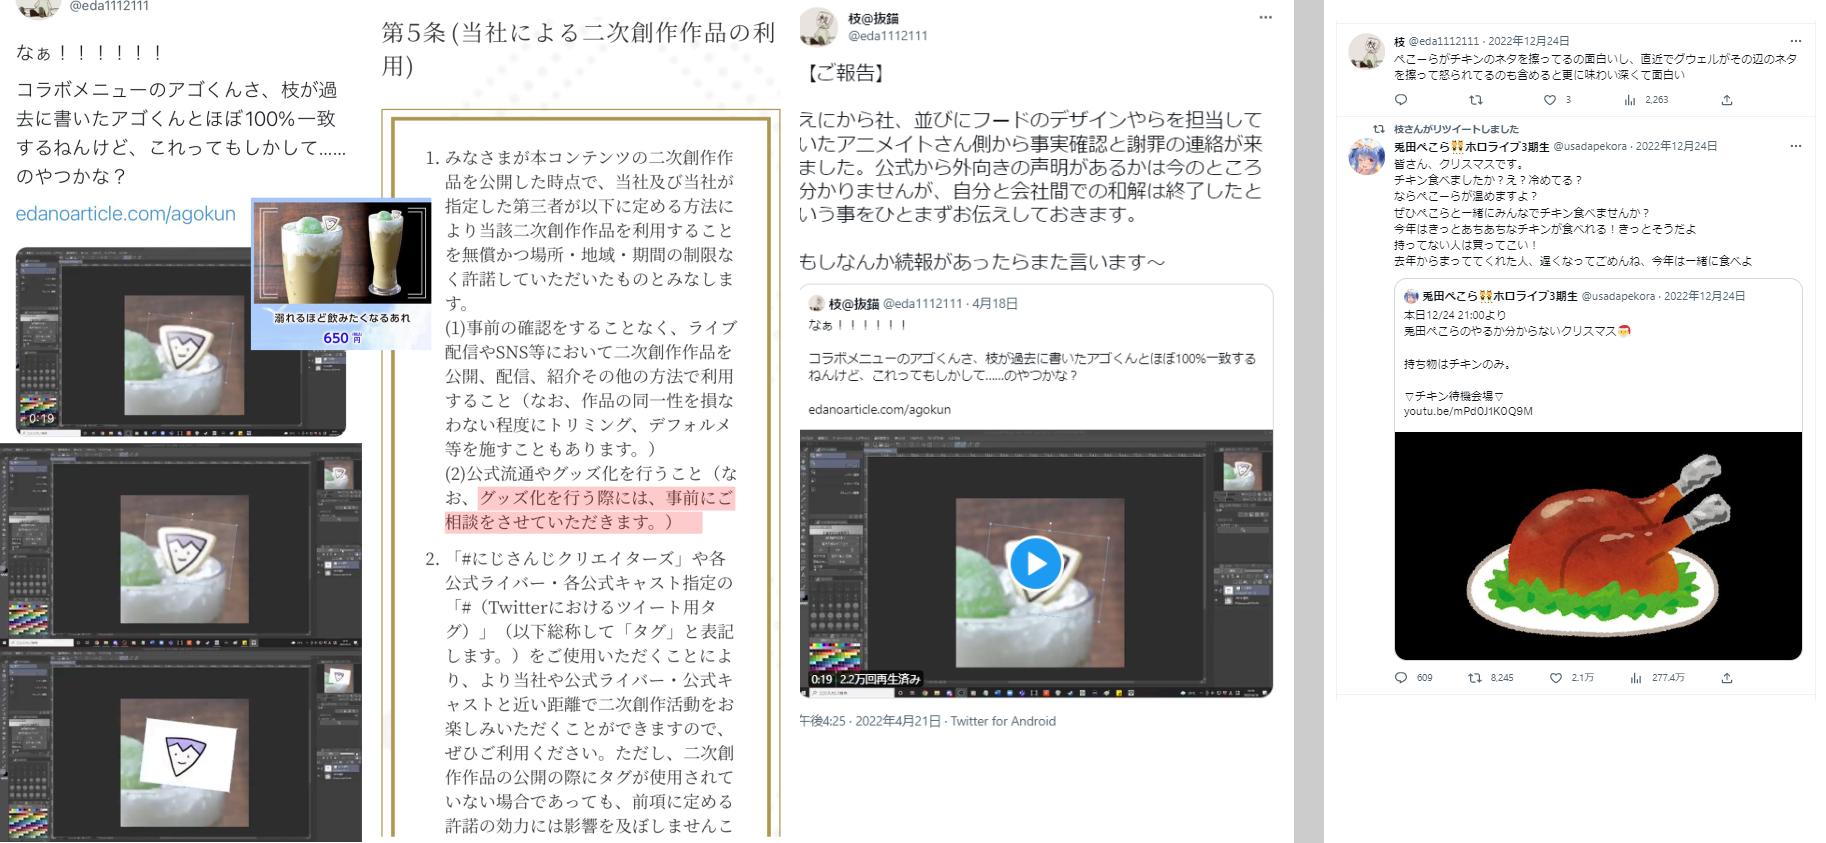Image resolution: width=1826 pixels, height=843 pixels.
Task: Share 枝's top tweet
Action: click(x=1727, y=100)
